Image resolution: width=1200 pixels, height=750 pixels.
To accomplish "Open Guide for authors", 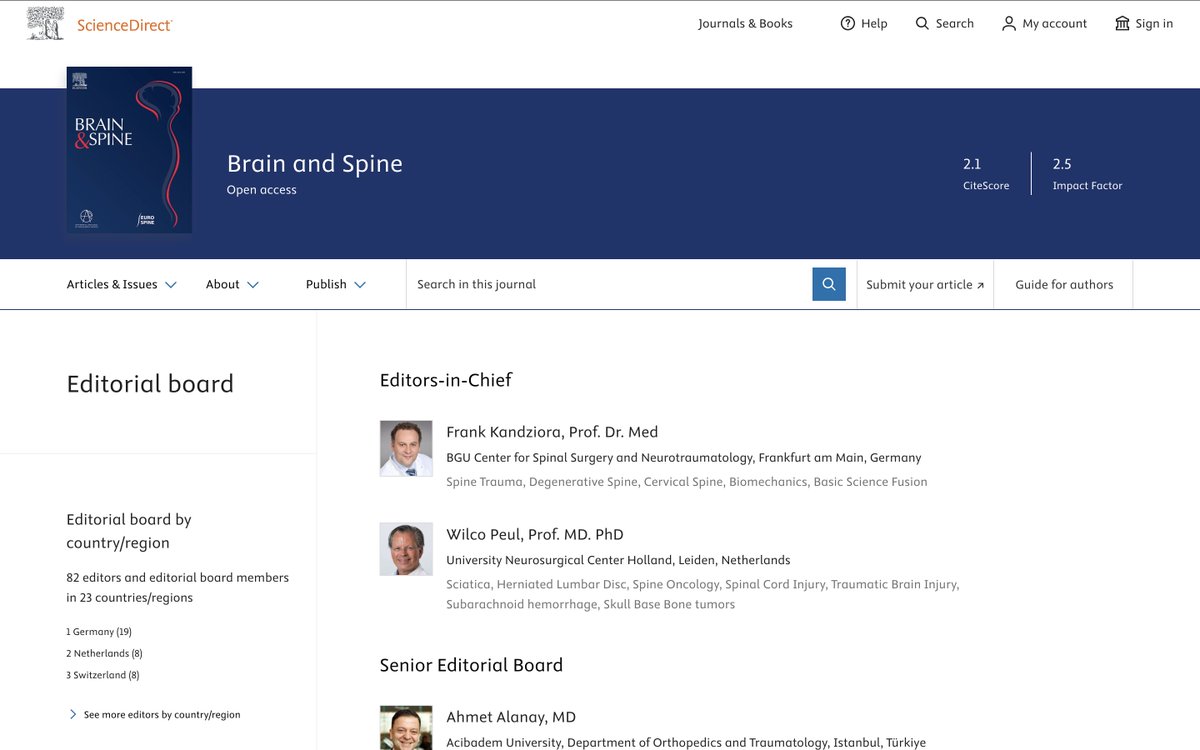I will pyautogui.click(x=1064, y=284).
